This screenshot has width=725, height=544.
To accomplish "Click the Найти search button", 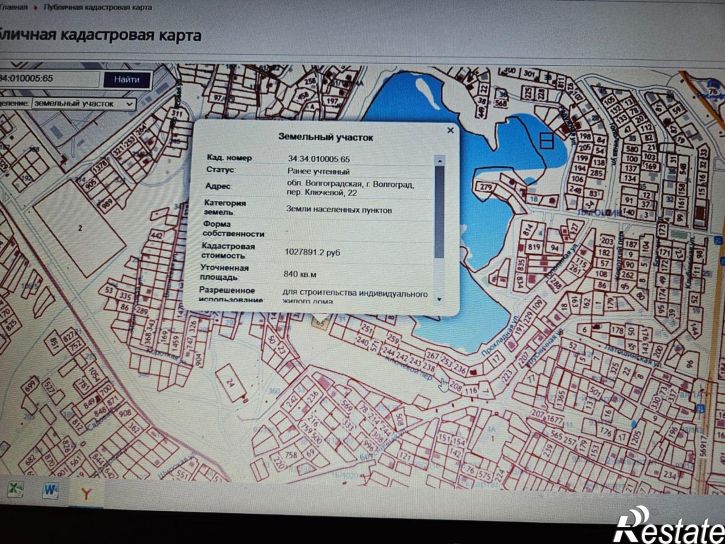I will [x=127, y=79].
